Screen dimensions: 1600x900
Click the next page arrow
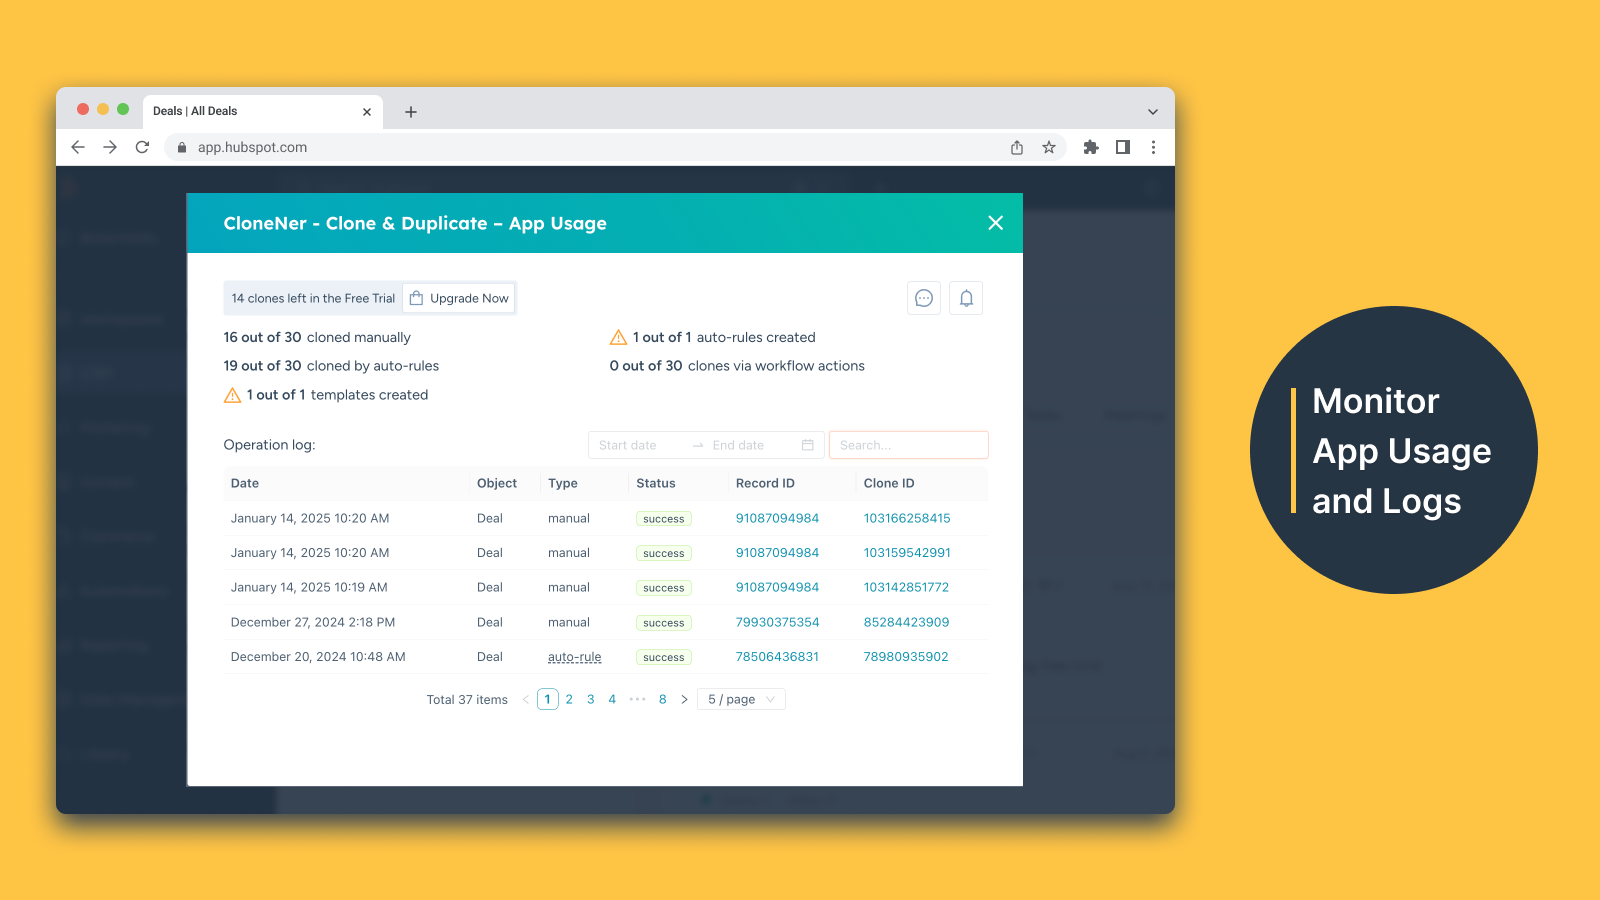684,699
